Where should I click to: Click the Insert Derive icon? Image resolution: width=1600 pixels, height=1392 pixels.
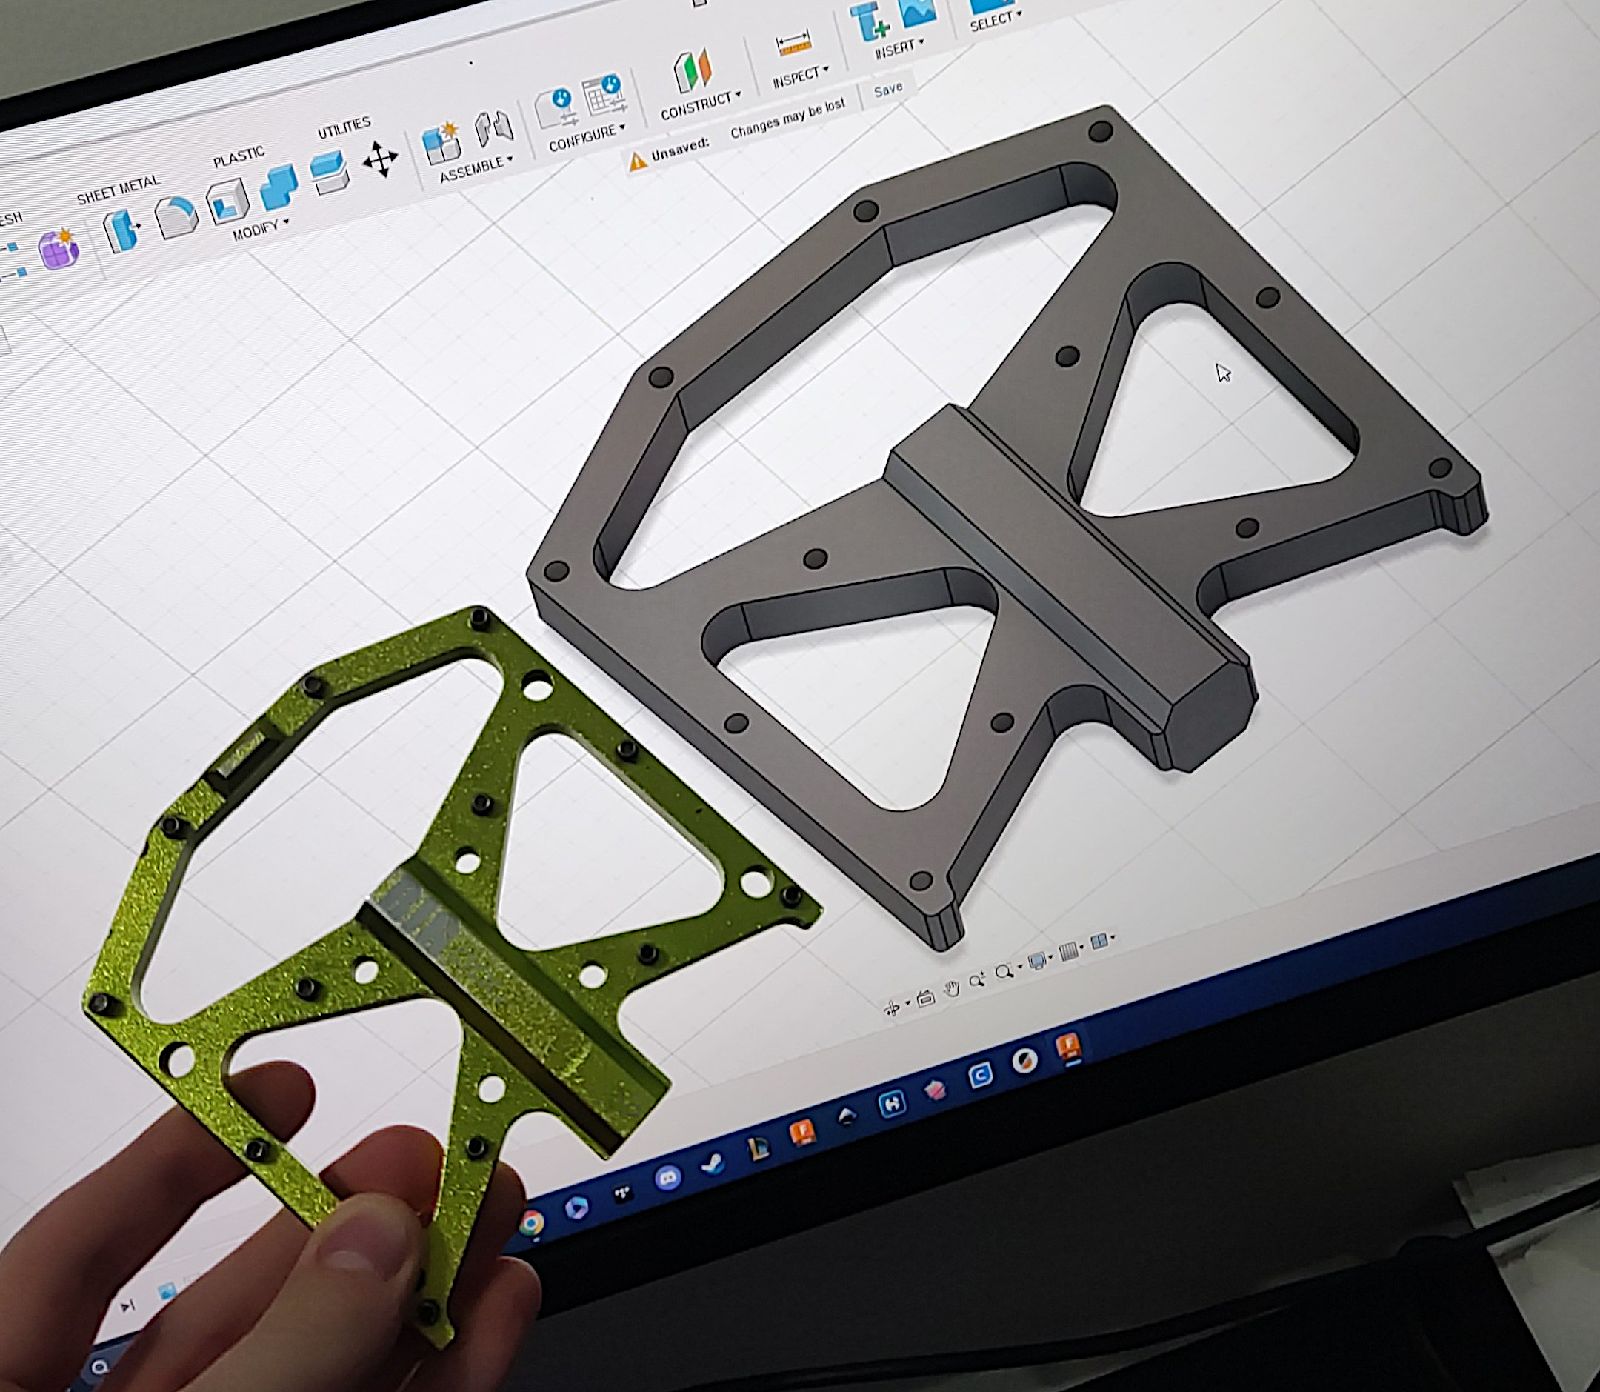(868, 20)
